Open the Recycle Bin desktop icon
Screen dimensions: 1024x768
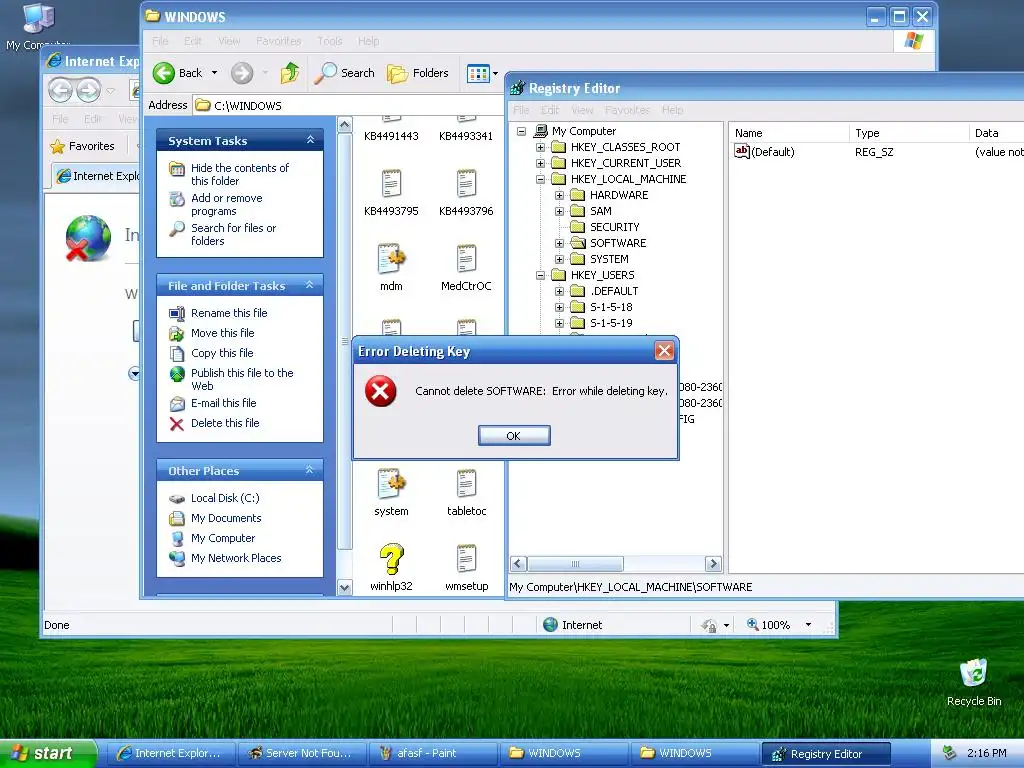click(974, 682)
